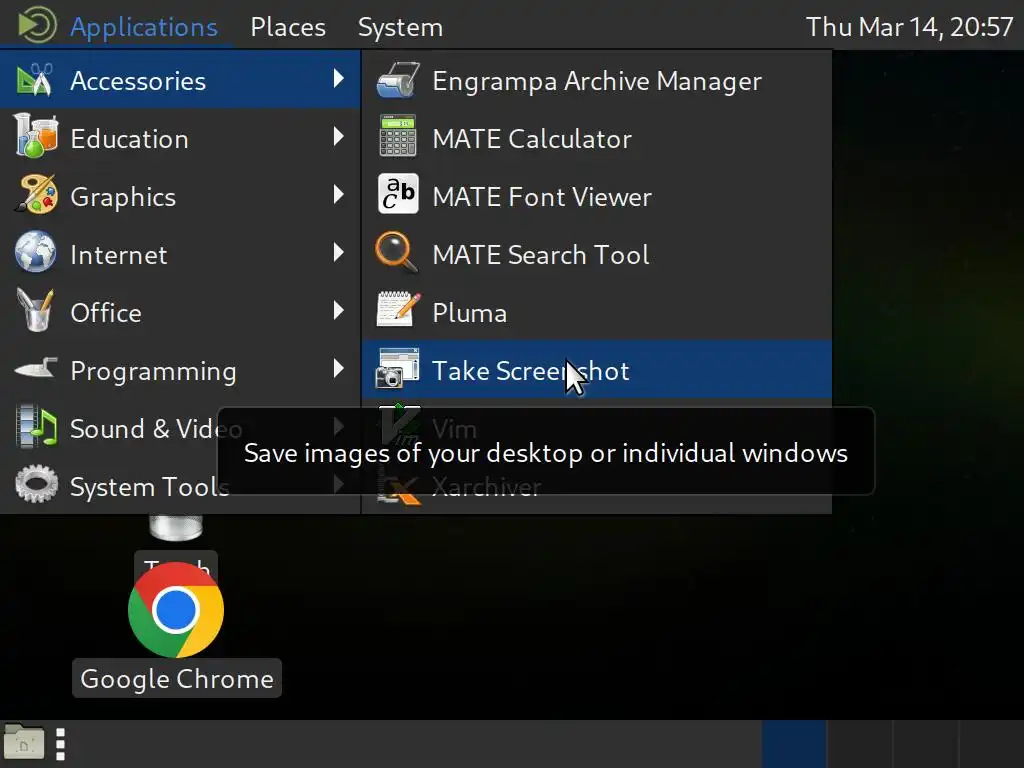
Task: Click the MATE Calculator icon
Action: coord(398,136)
